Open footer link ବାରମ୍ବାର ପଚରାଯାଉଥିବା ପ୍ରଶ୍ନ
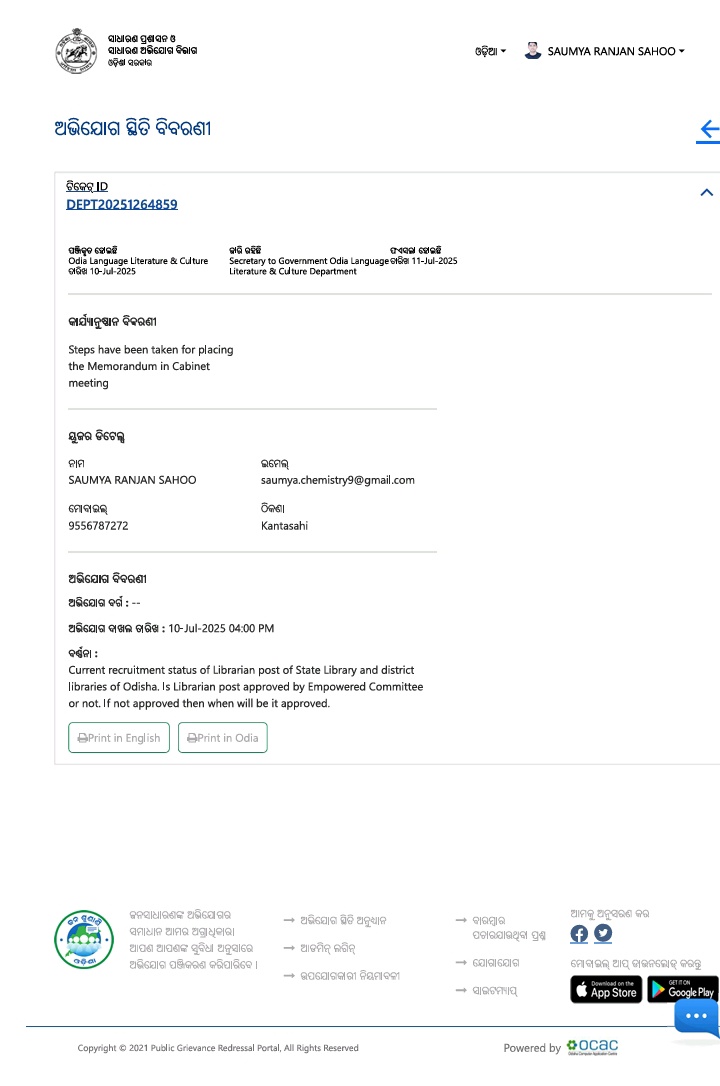This screenshot has width=720, height=1086. (x=509, y=928)
